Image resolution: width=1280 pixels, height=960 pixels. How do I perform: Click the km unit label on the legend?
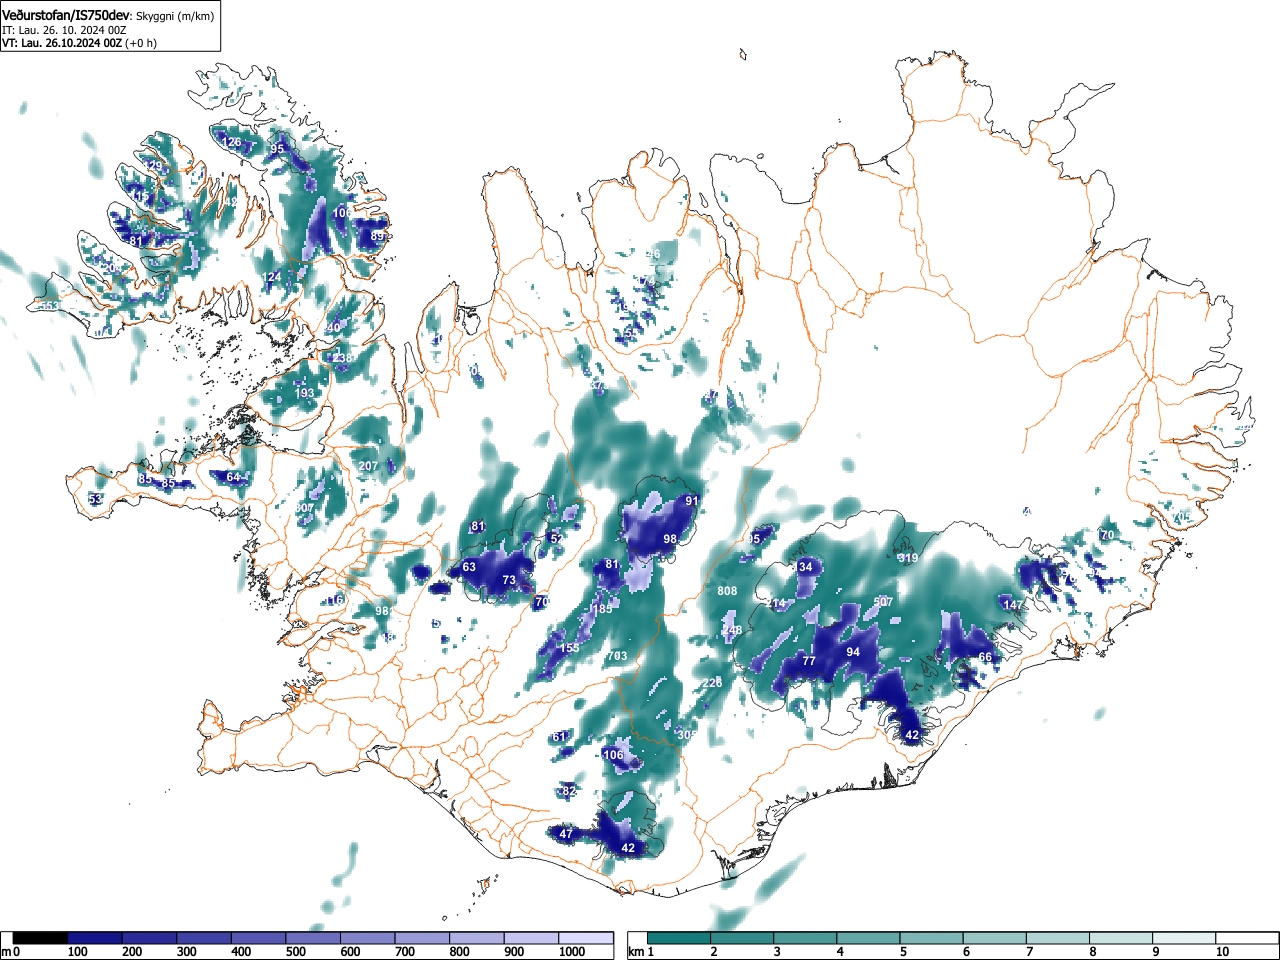point(638,952)
